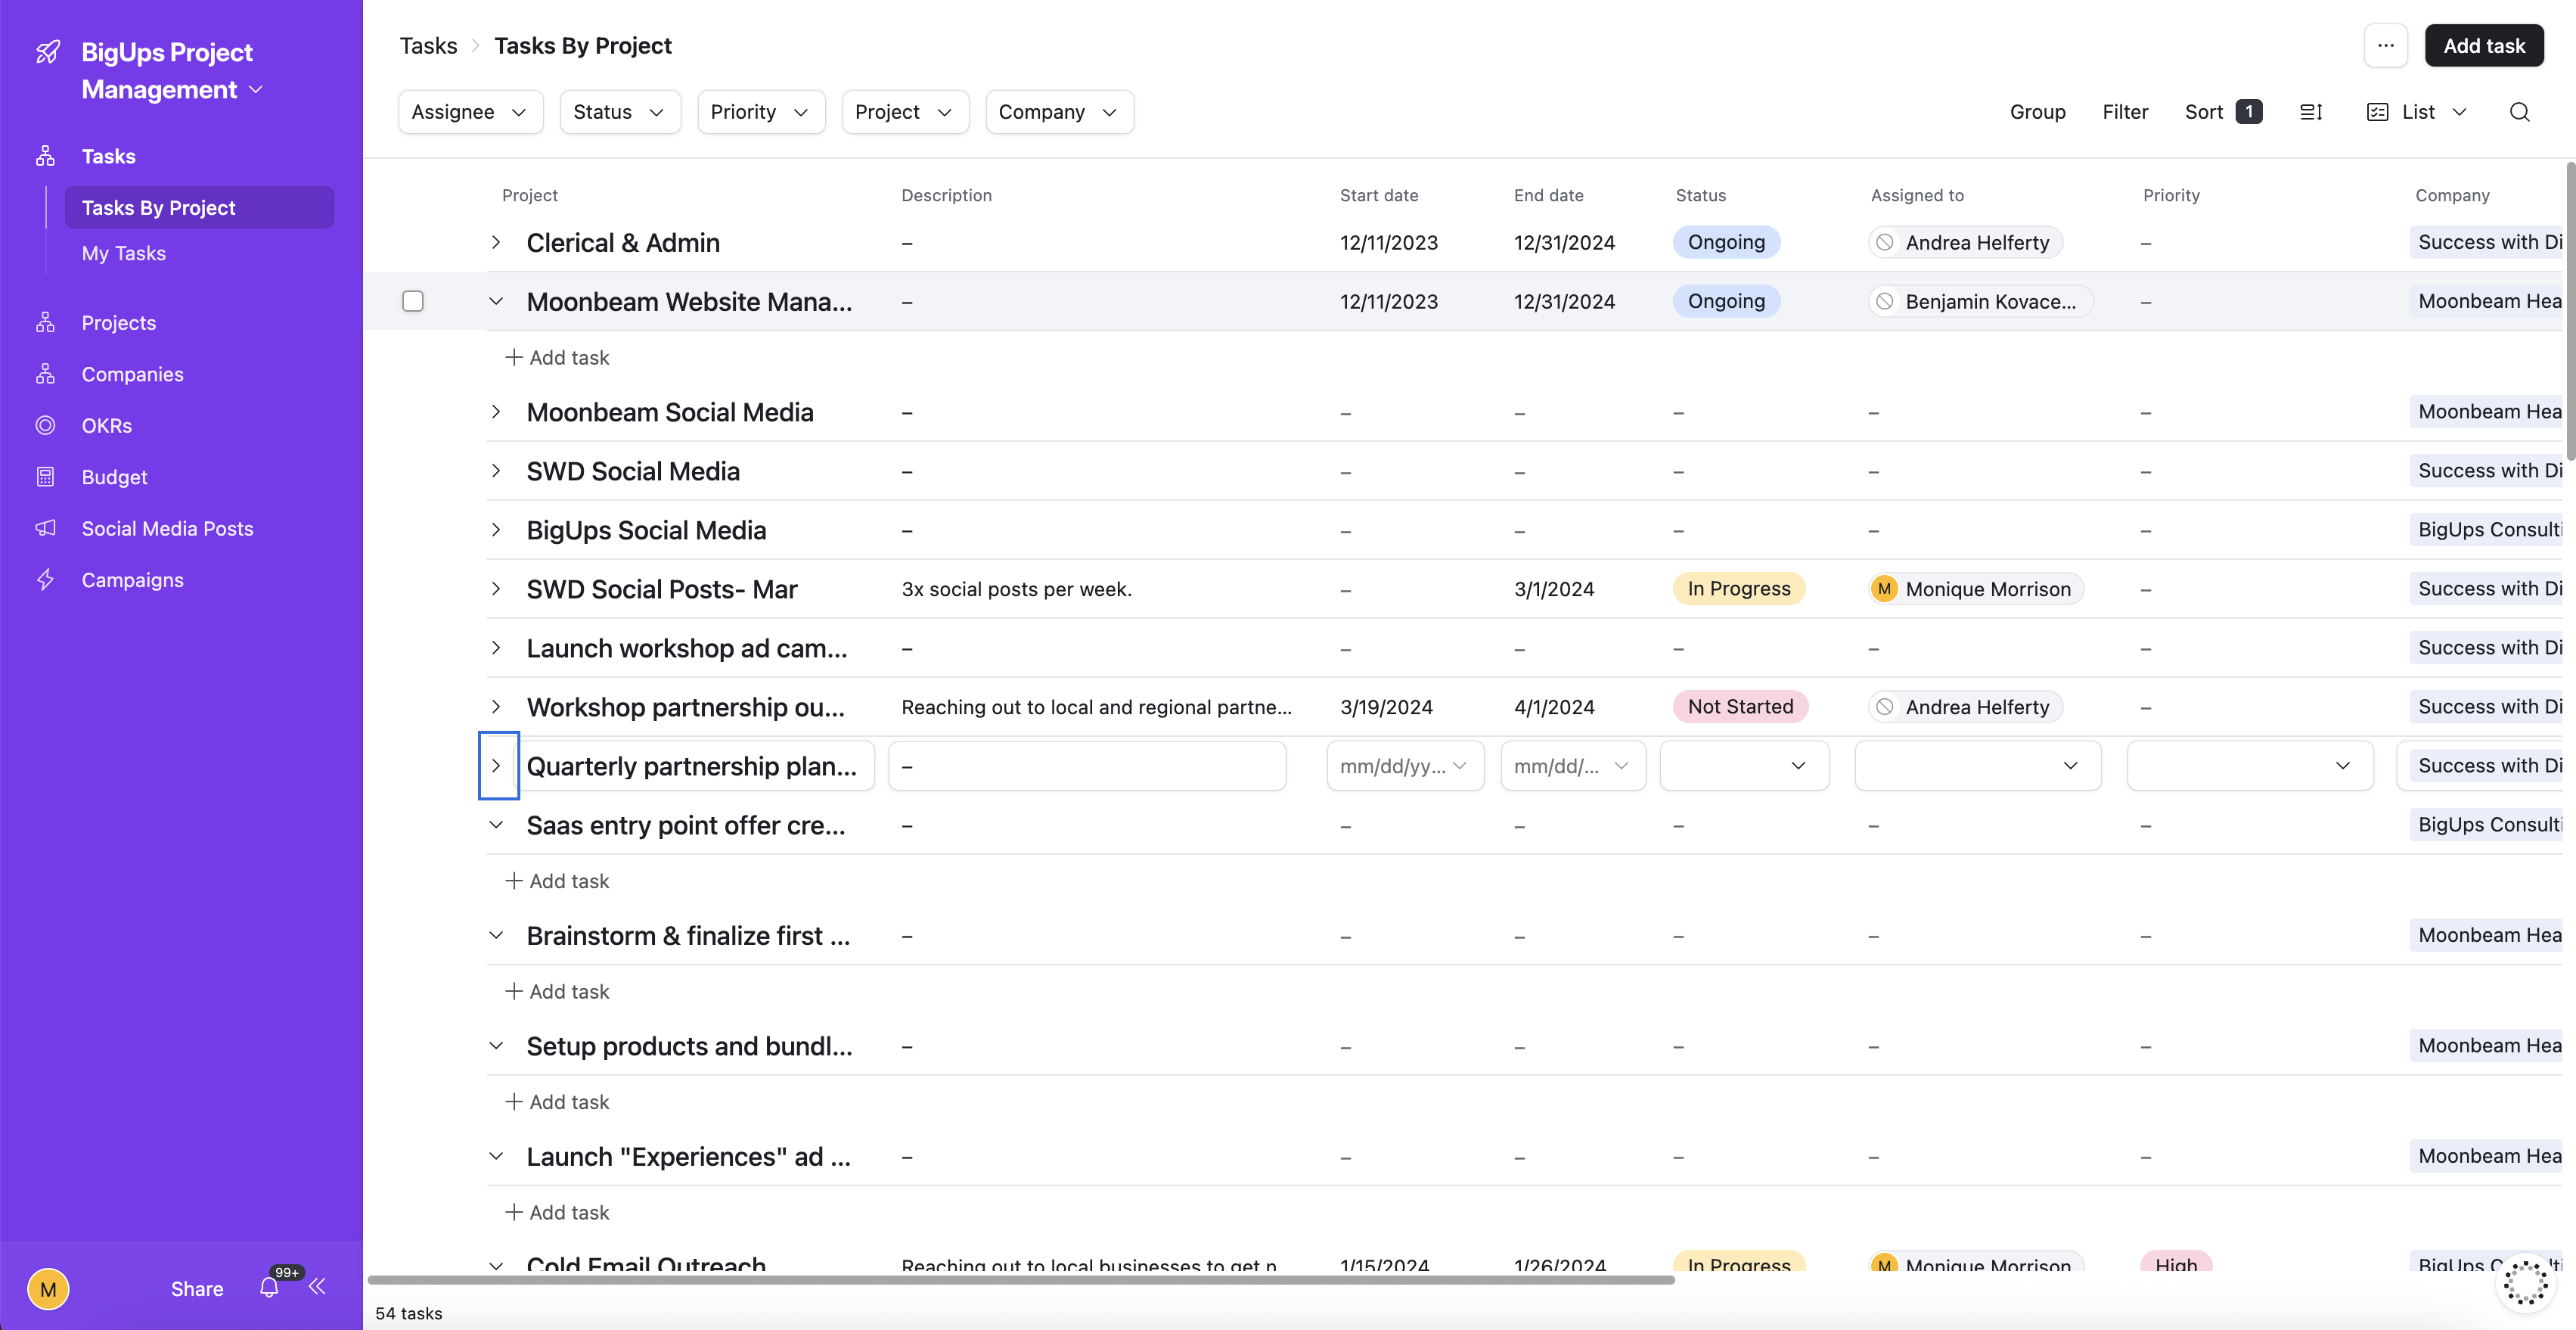Expand the Quarterly partnership plan row
2576x1330 pixels.
point(496,766)
